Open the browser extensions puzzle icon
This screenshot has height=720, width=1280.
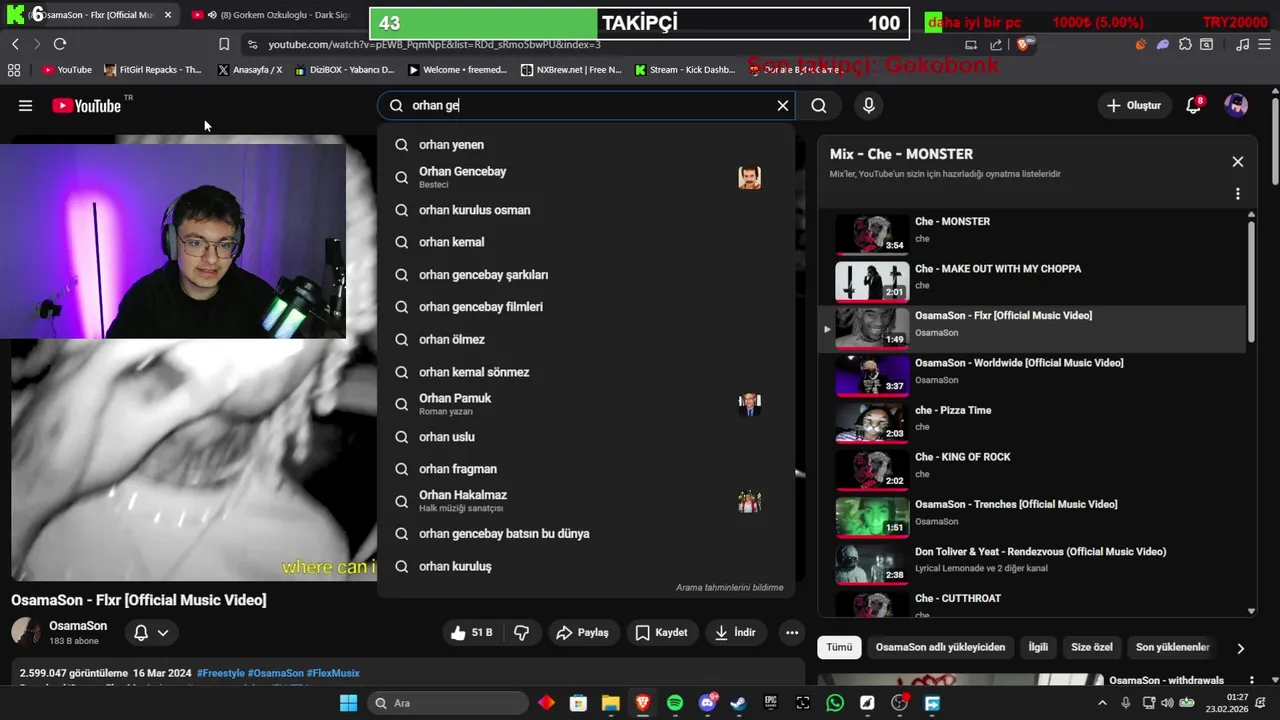tap(1185, 44)
